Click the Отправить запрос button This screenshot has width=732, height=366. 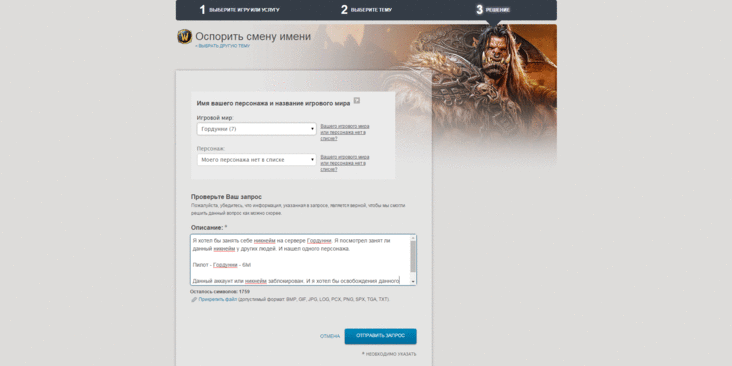(380, 336)
